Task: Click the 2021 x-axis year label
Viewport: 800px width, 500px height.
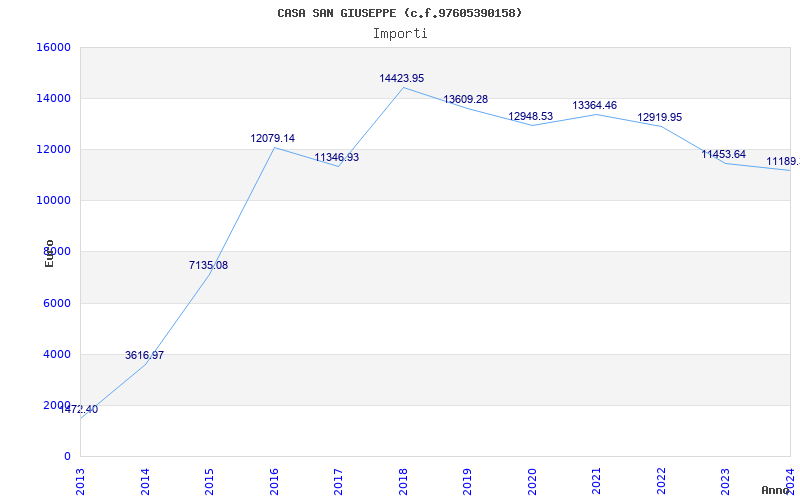Action: coord(597,482)
